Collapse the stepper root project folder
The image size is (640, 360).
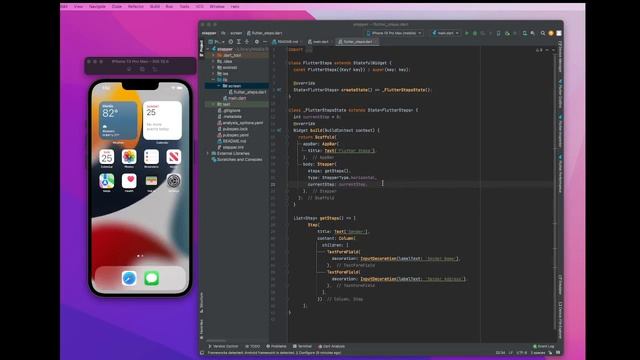click(x=208, y=49)
